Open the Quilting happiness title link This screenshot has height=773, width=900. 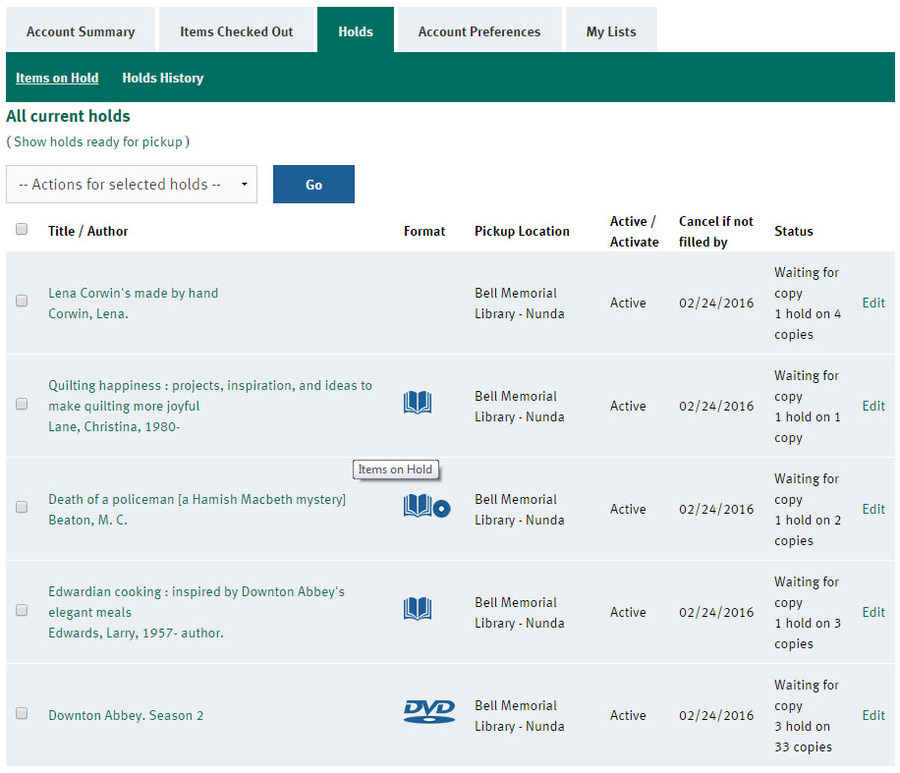[210, 395]
